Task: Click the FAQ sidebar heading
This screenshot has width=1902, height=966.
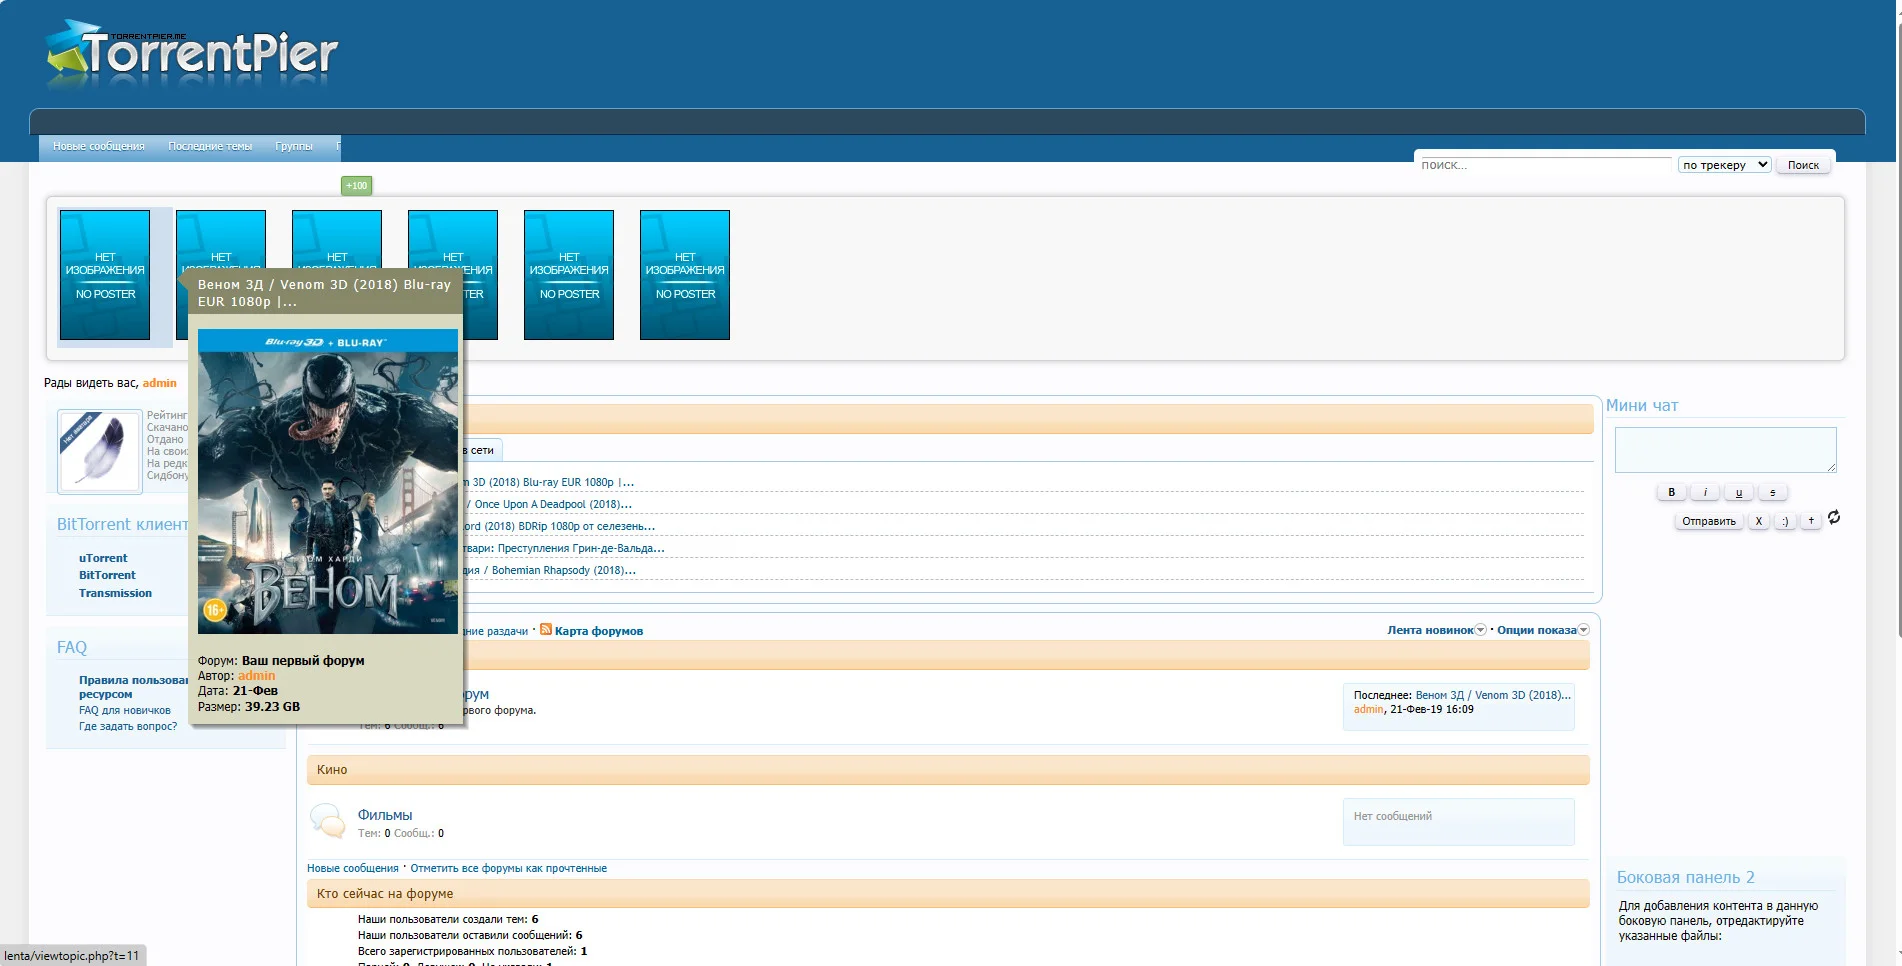Action: [72, 647]
